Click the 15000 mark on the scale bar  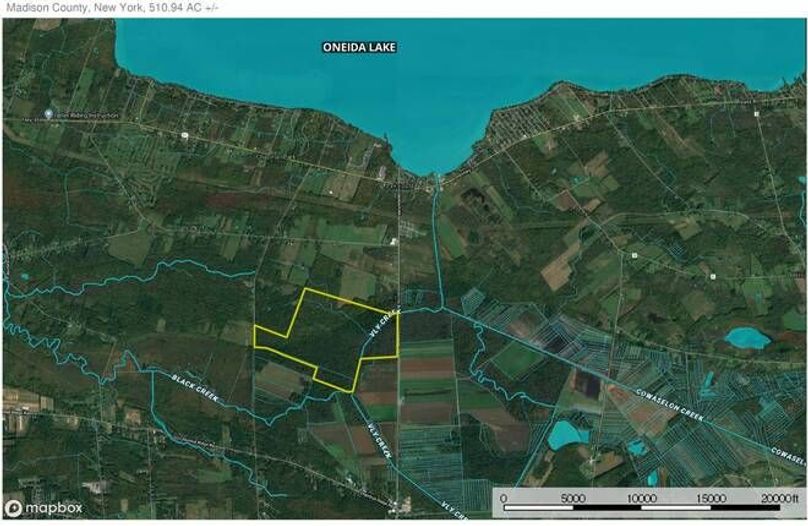tap(711, 497)
